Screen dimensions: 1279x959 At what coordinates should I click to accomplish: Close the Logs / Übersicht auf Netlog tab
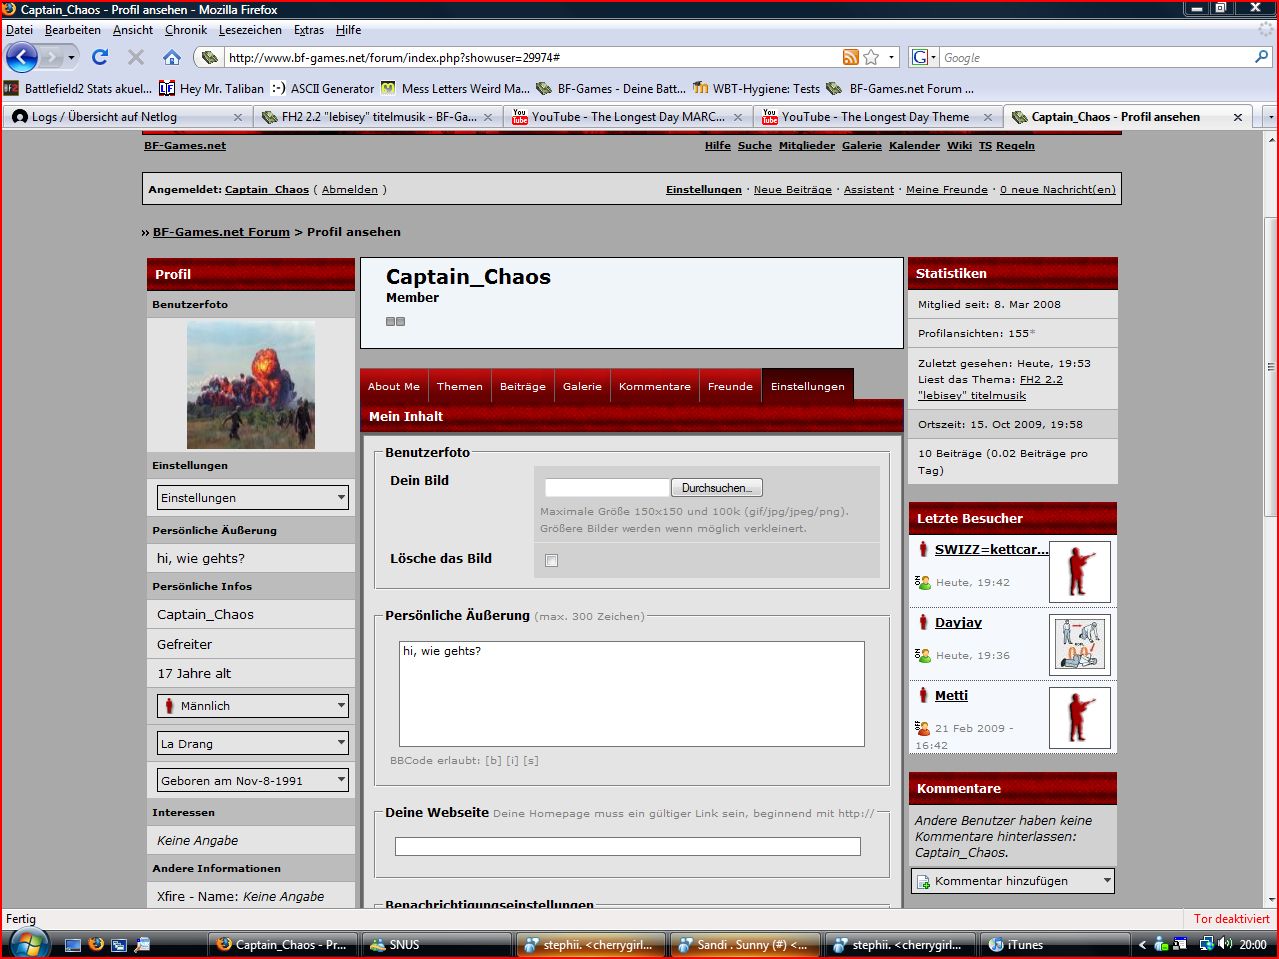tap(238, 117)
